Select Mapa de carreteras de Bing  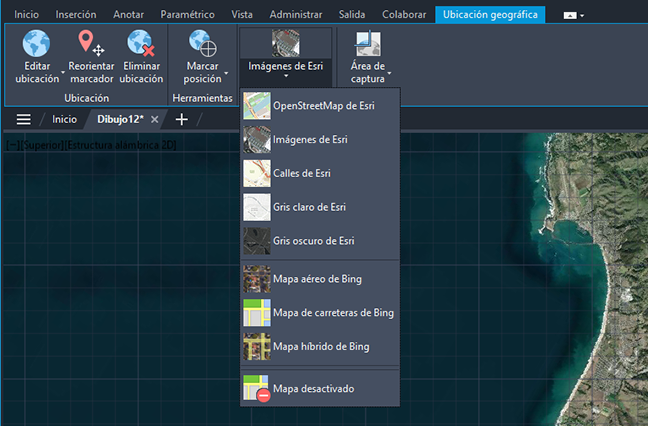coord(320,313)
